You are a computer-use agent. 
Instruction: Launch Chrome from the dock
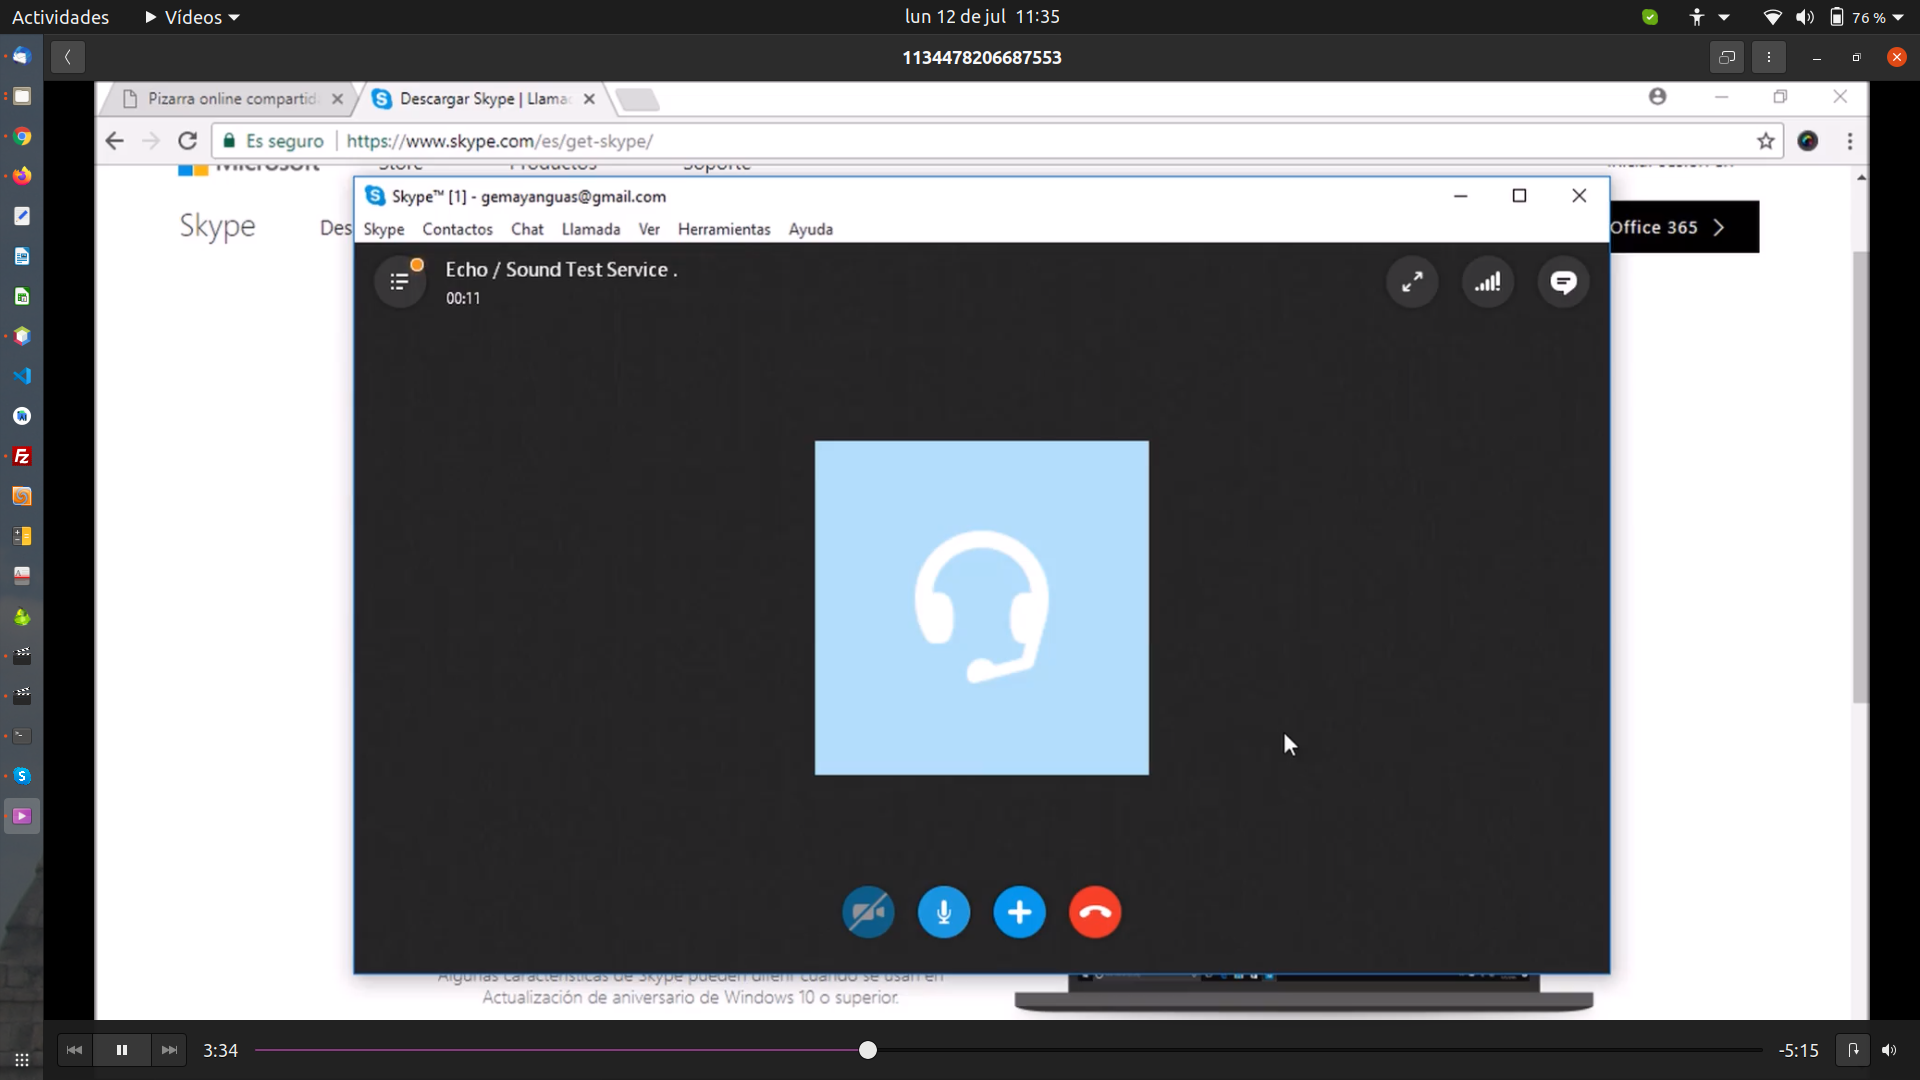click(x=22, y=136)
